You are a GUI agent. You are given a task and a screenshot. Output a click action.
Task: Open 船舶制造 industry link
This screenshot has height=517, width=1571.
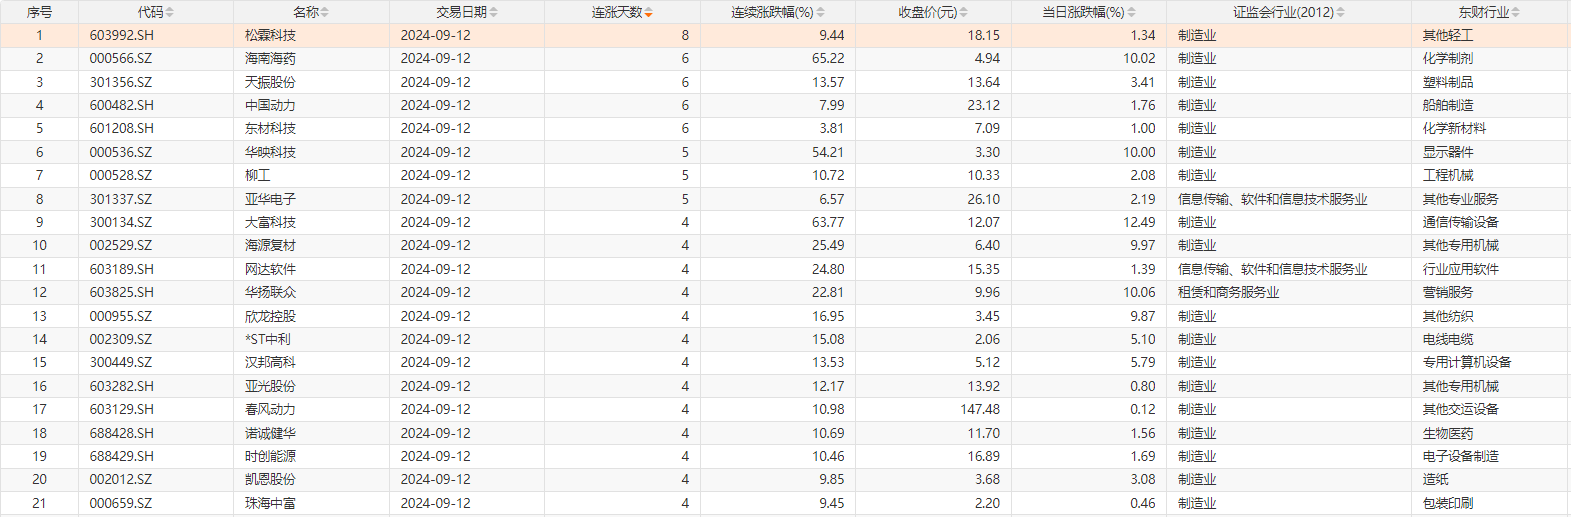tap(1448, 105)
